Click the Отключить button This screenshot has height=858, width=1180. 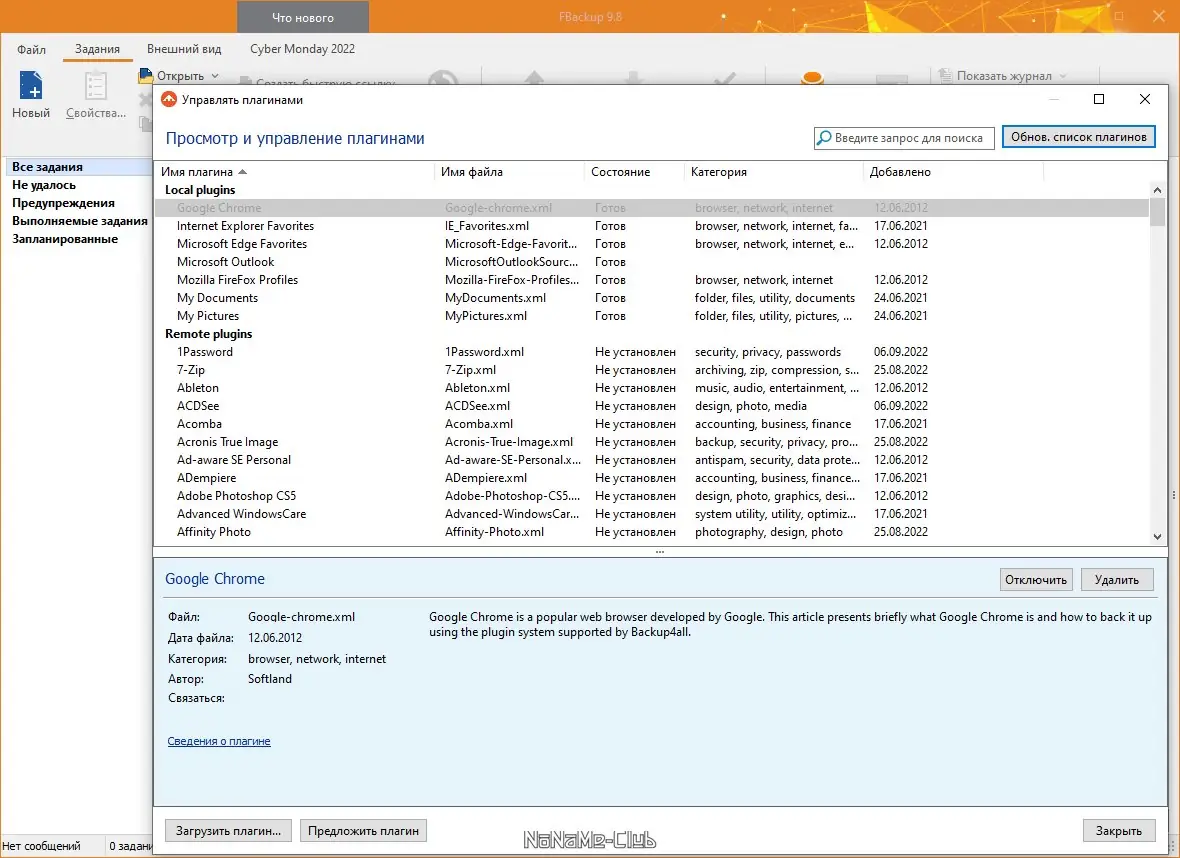click(x=1036, y=580)
